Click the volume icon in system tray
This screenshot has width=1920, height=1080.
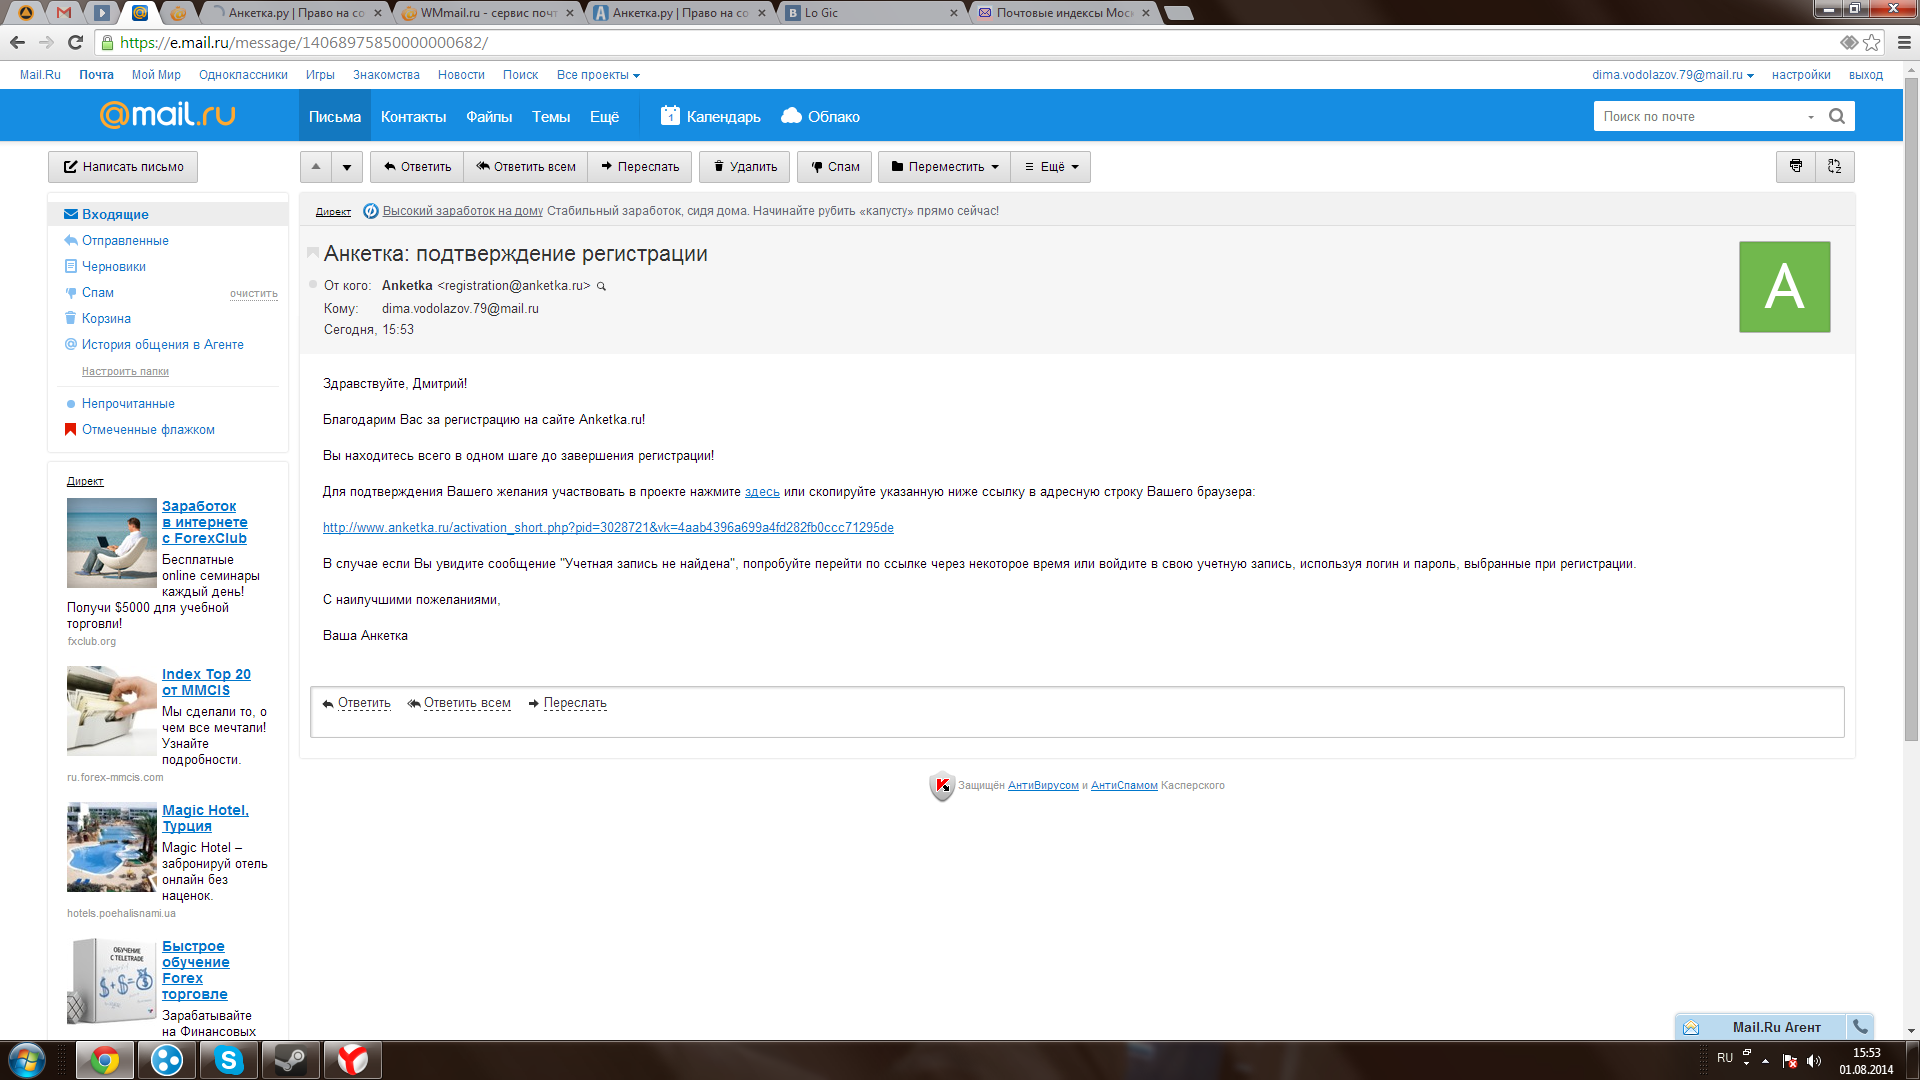1814,1060
